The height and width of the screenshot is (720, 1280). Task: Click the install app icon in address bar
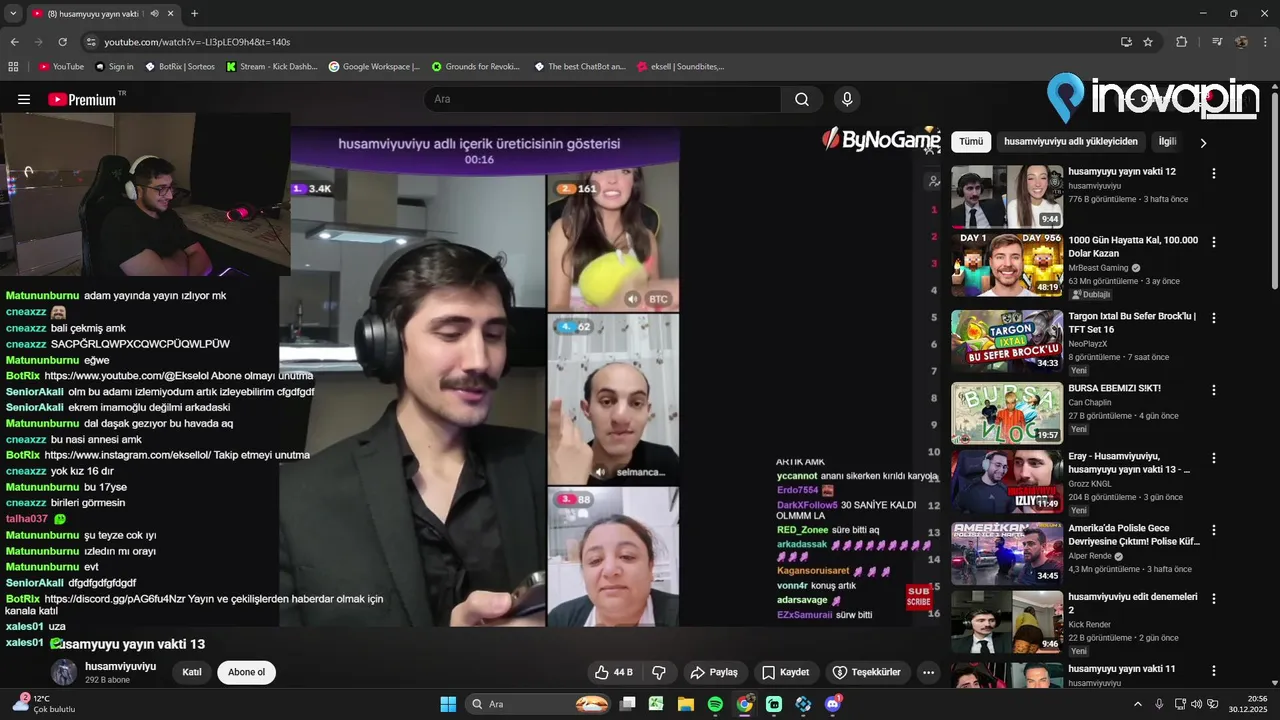click(x=1126, y=42)
